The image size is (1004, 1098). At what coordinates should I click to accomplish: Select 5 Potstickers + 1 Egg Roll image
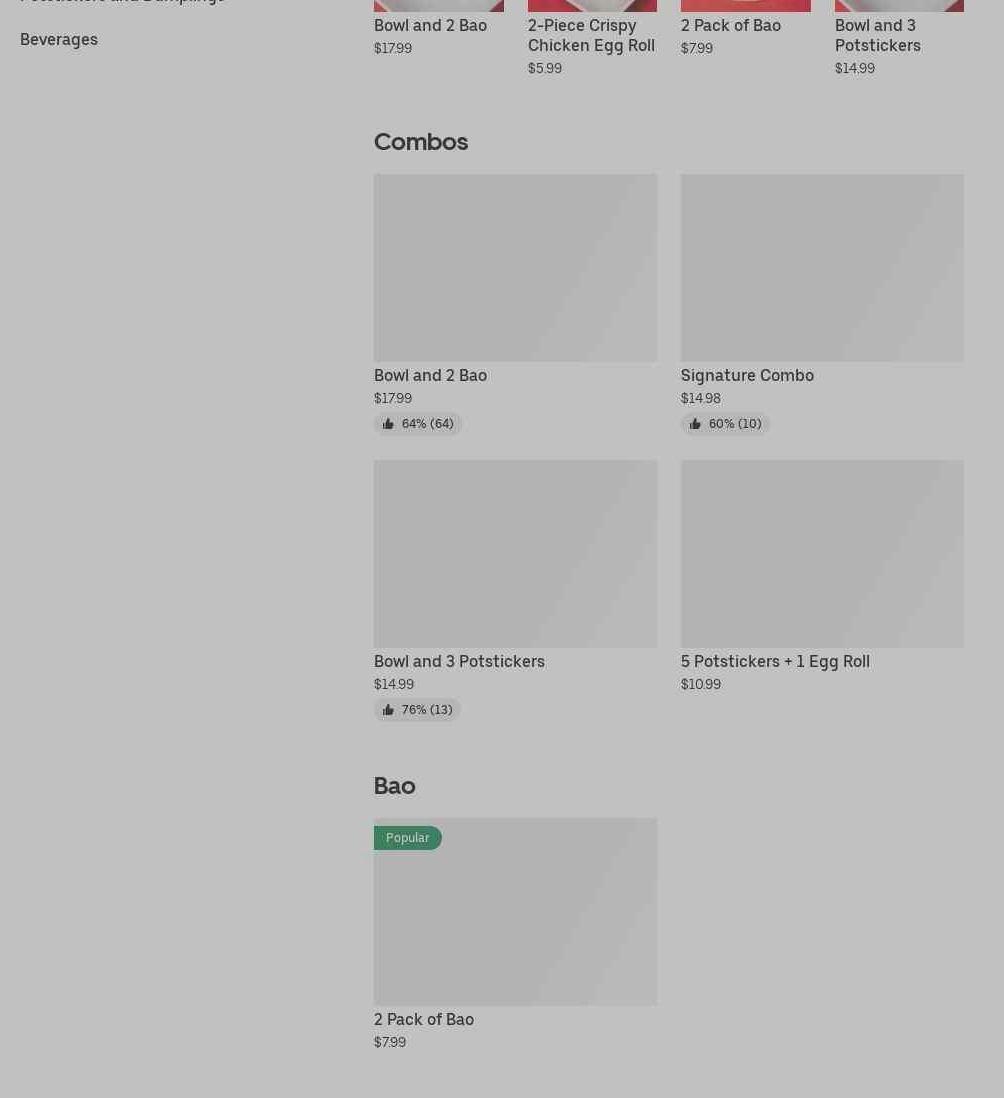822,553
